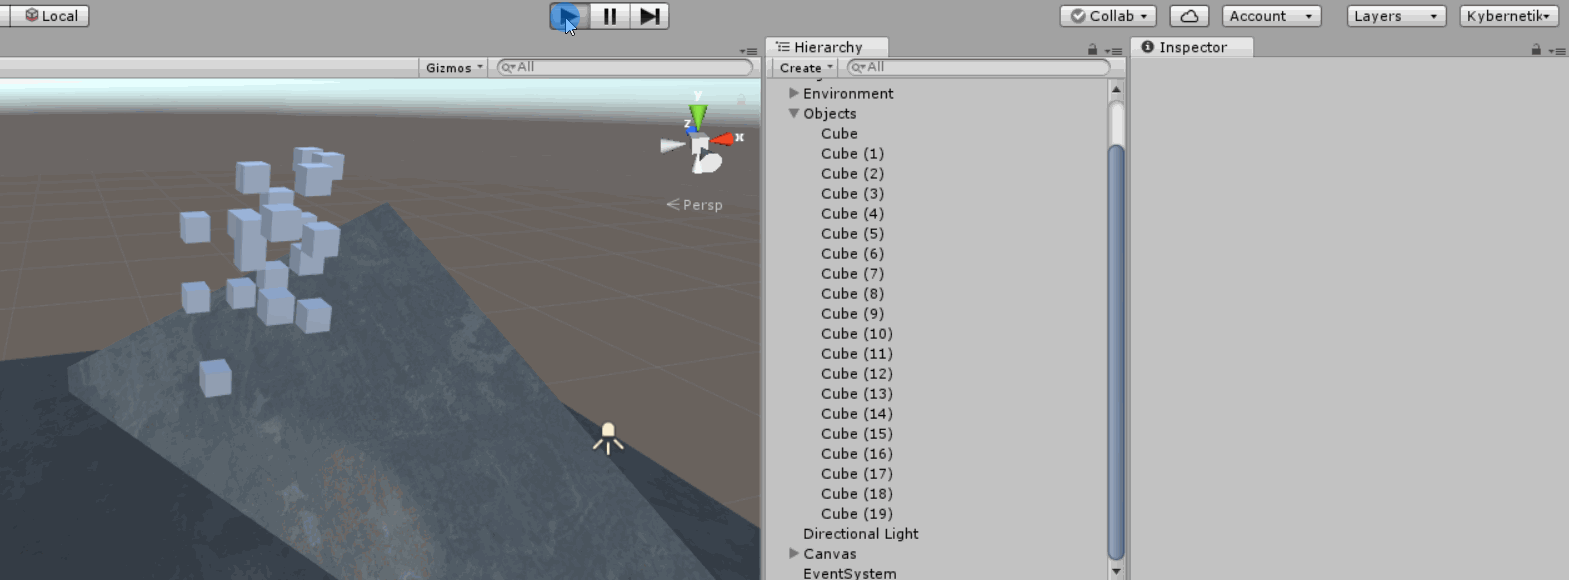Open the Hierarchy panel options menu

(1113, 51)
